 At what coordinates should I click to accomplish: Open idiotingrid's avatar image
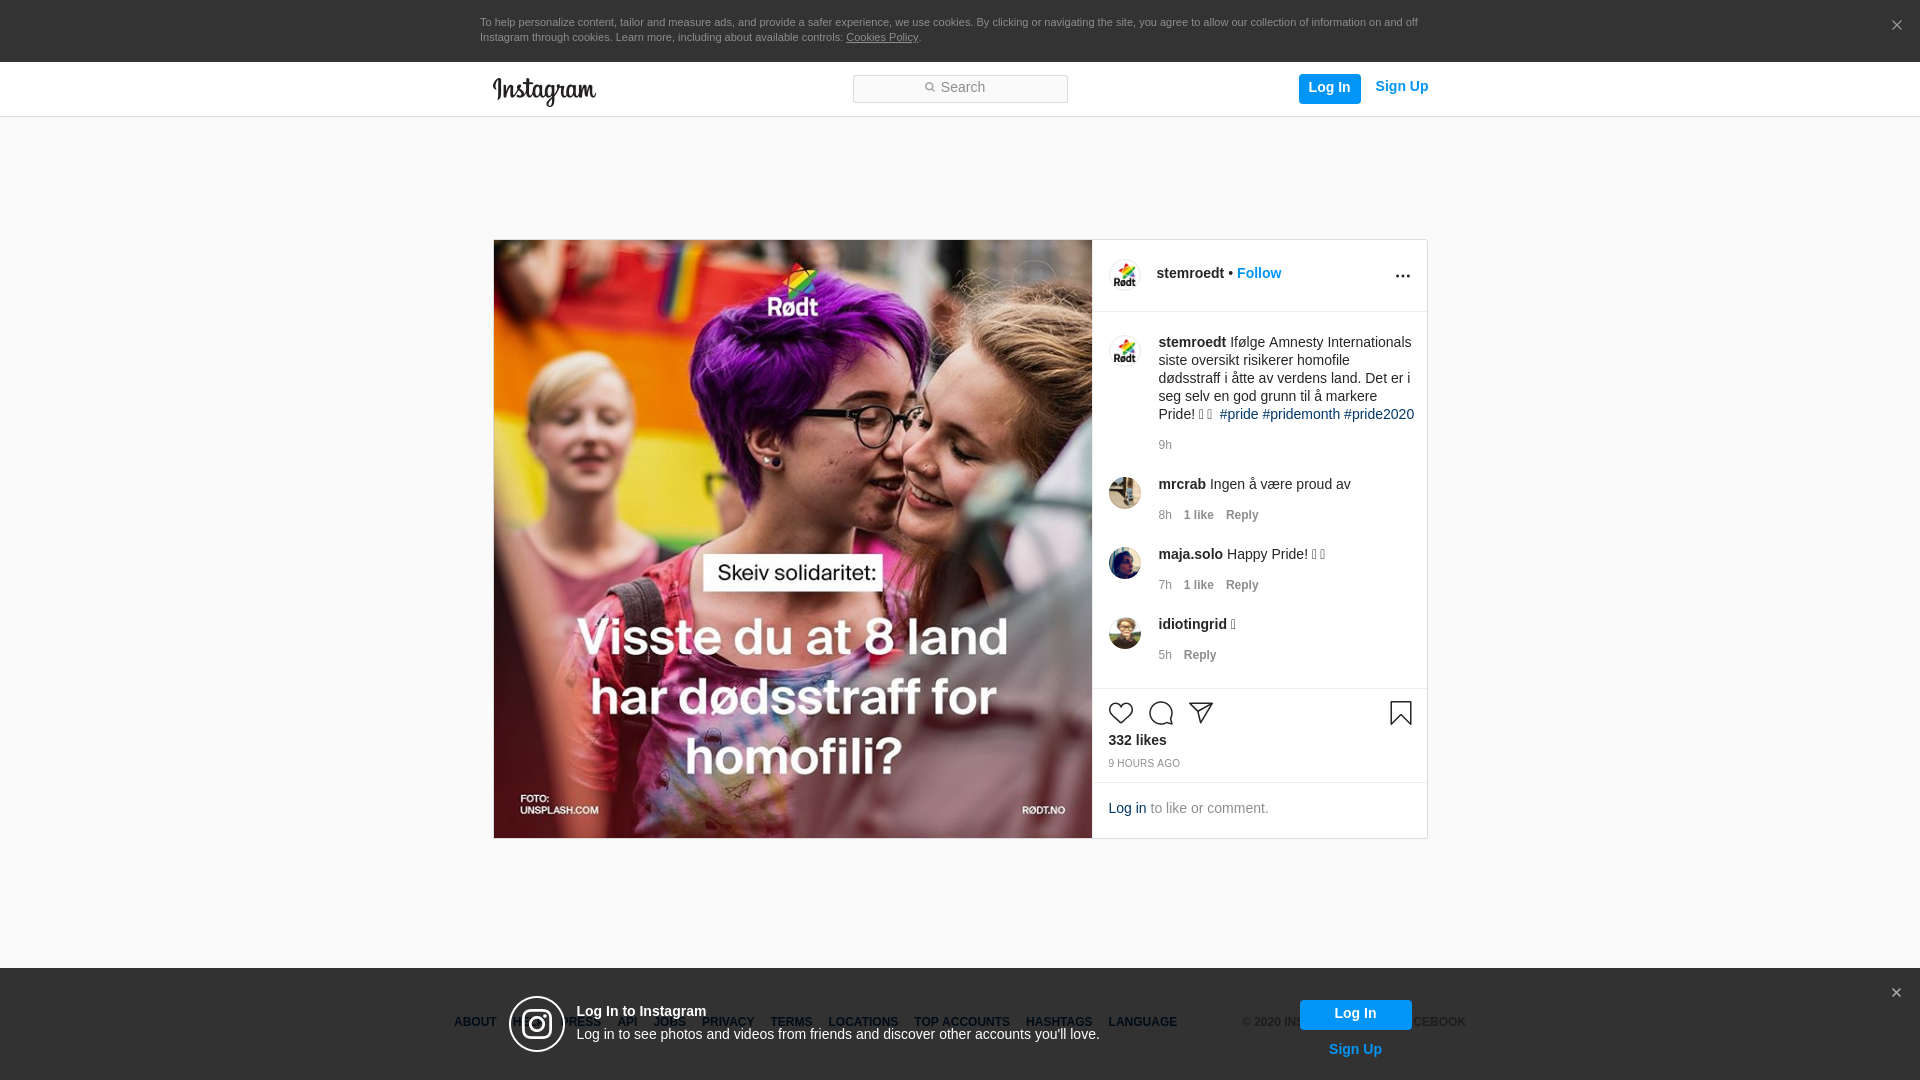coord(1124,633)
